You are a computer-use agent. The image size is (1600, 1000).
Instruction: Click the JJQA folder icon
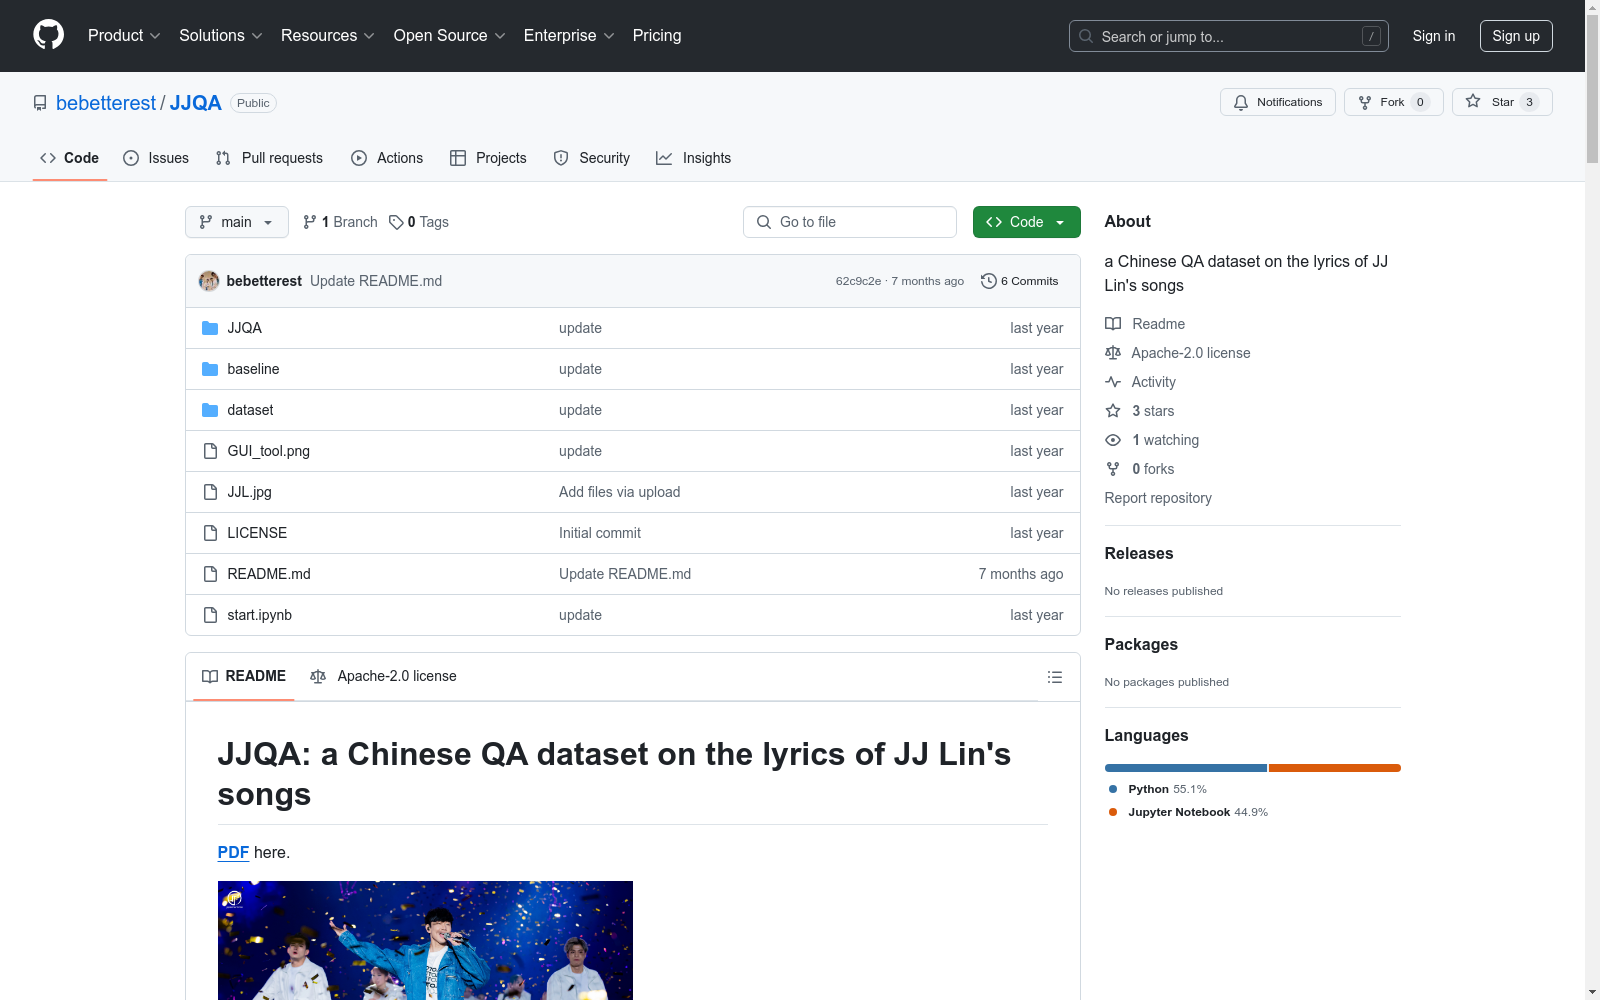coord(210,328)
